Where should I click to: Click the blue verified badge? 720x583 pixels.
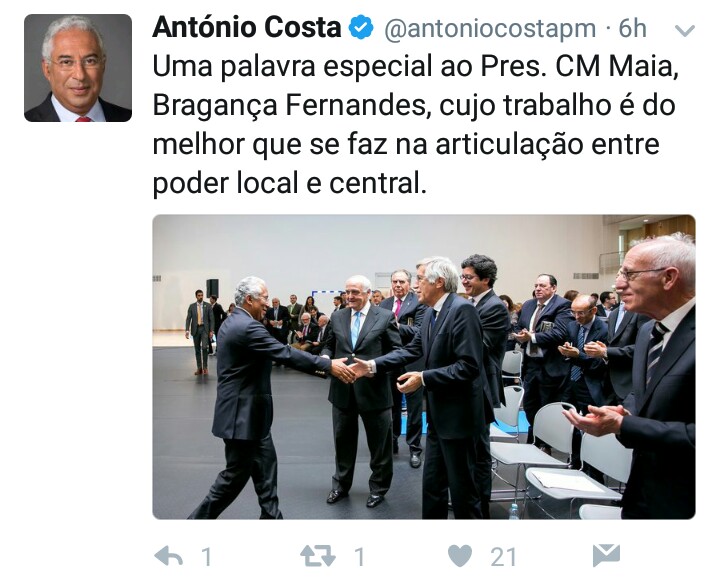[x=361, y=28]
